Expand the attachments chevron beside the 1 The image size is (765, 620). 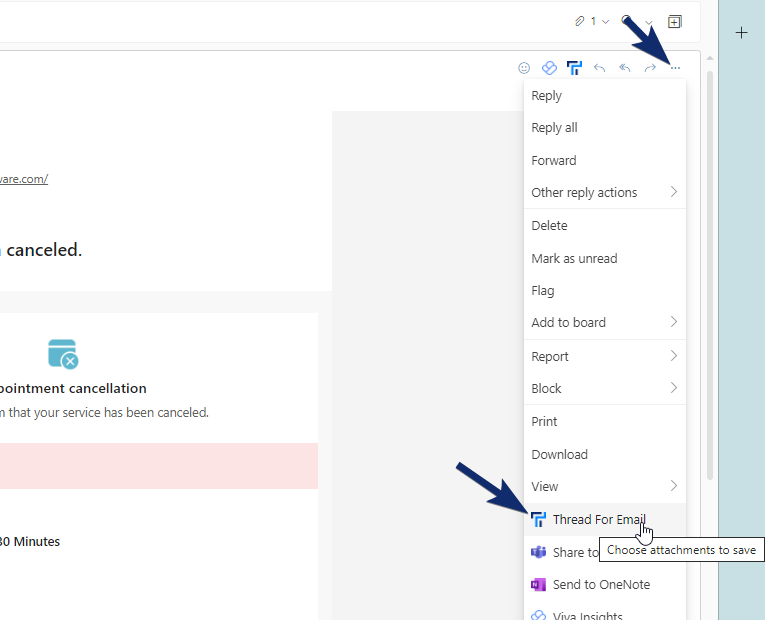click(x=605, y=21)
